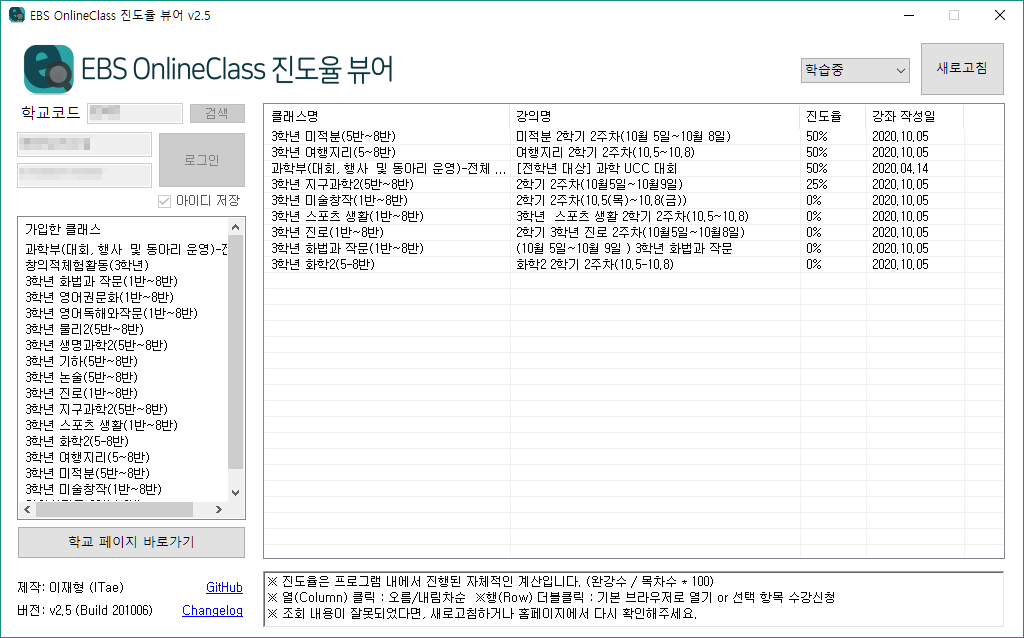Screen dimensions: 1024x638
Task: Open the Changelog link
Action: [x=212, y=611]
